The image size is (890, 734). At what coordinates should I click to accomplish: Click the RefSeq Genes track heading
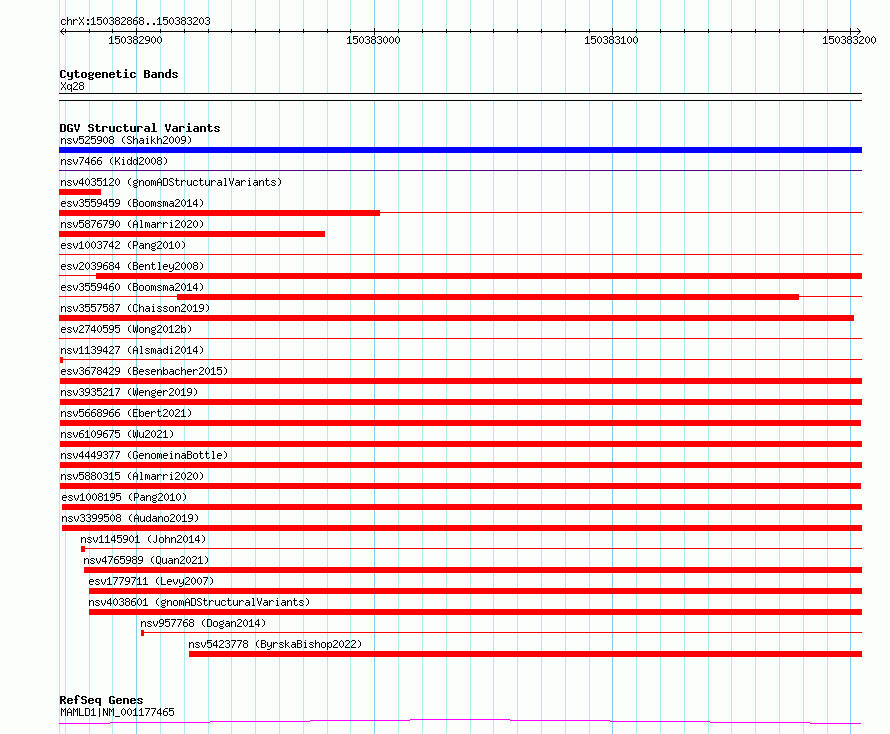pyautogui.click(x=101, y=700)
